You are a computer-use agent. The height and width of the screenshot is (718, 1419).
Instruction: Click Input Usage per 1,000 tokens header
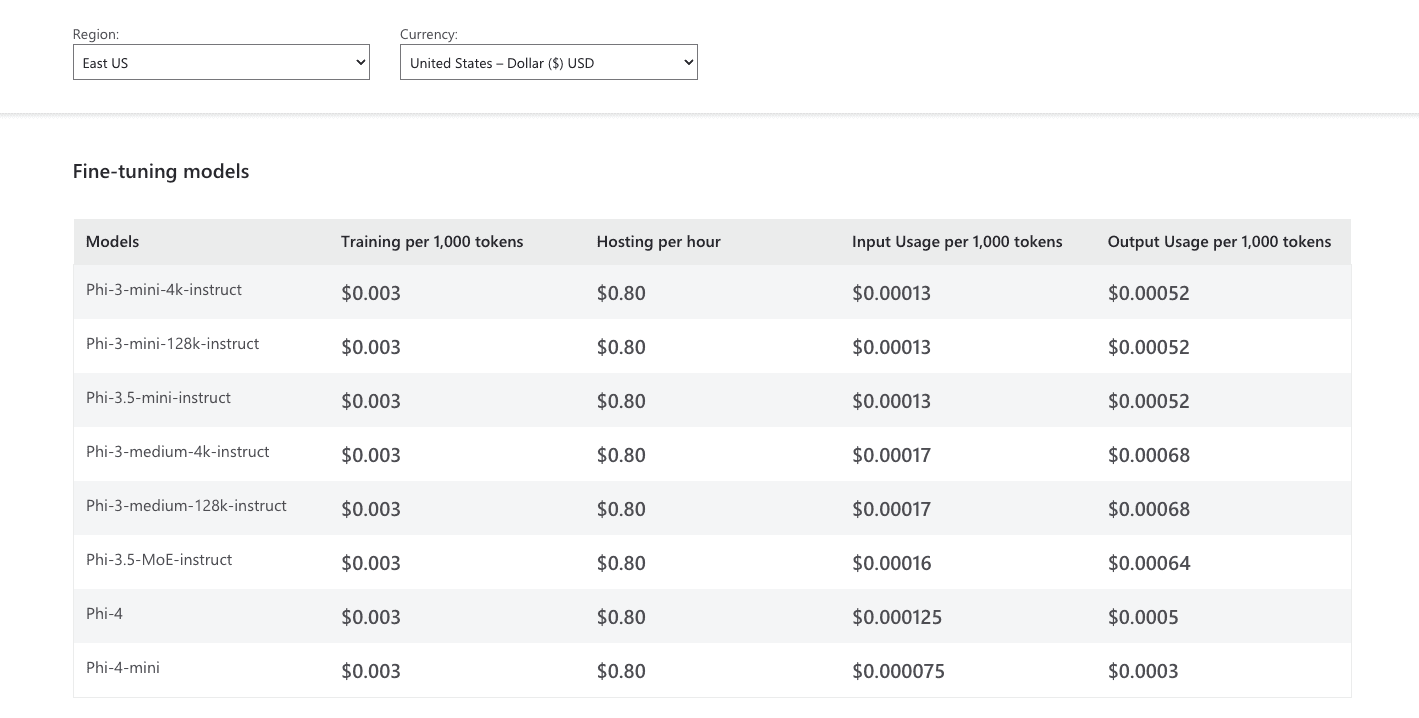click(957, 241)
